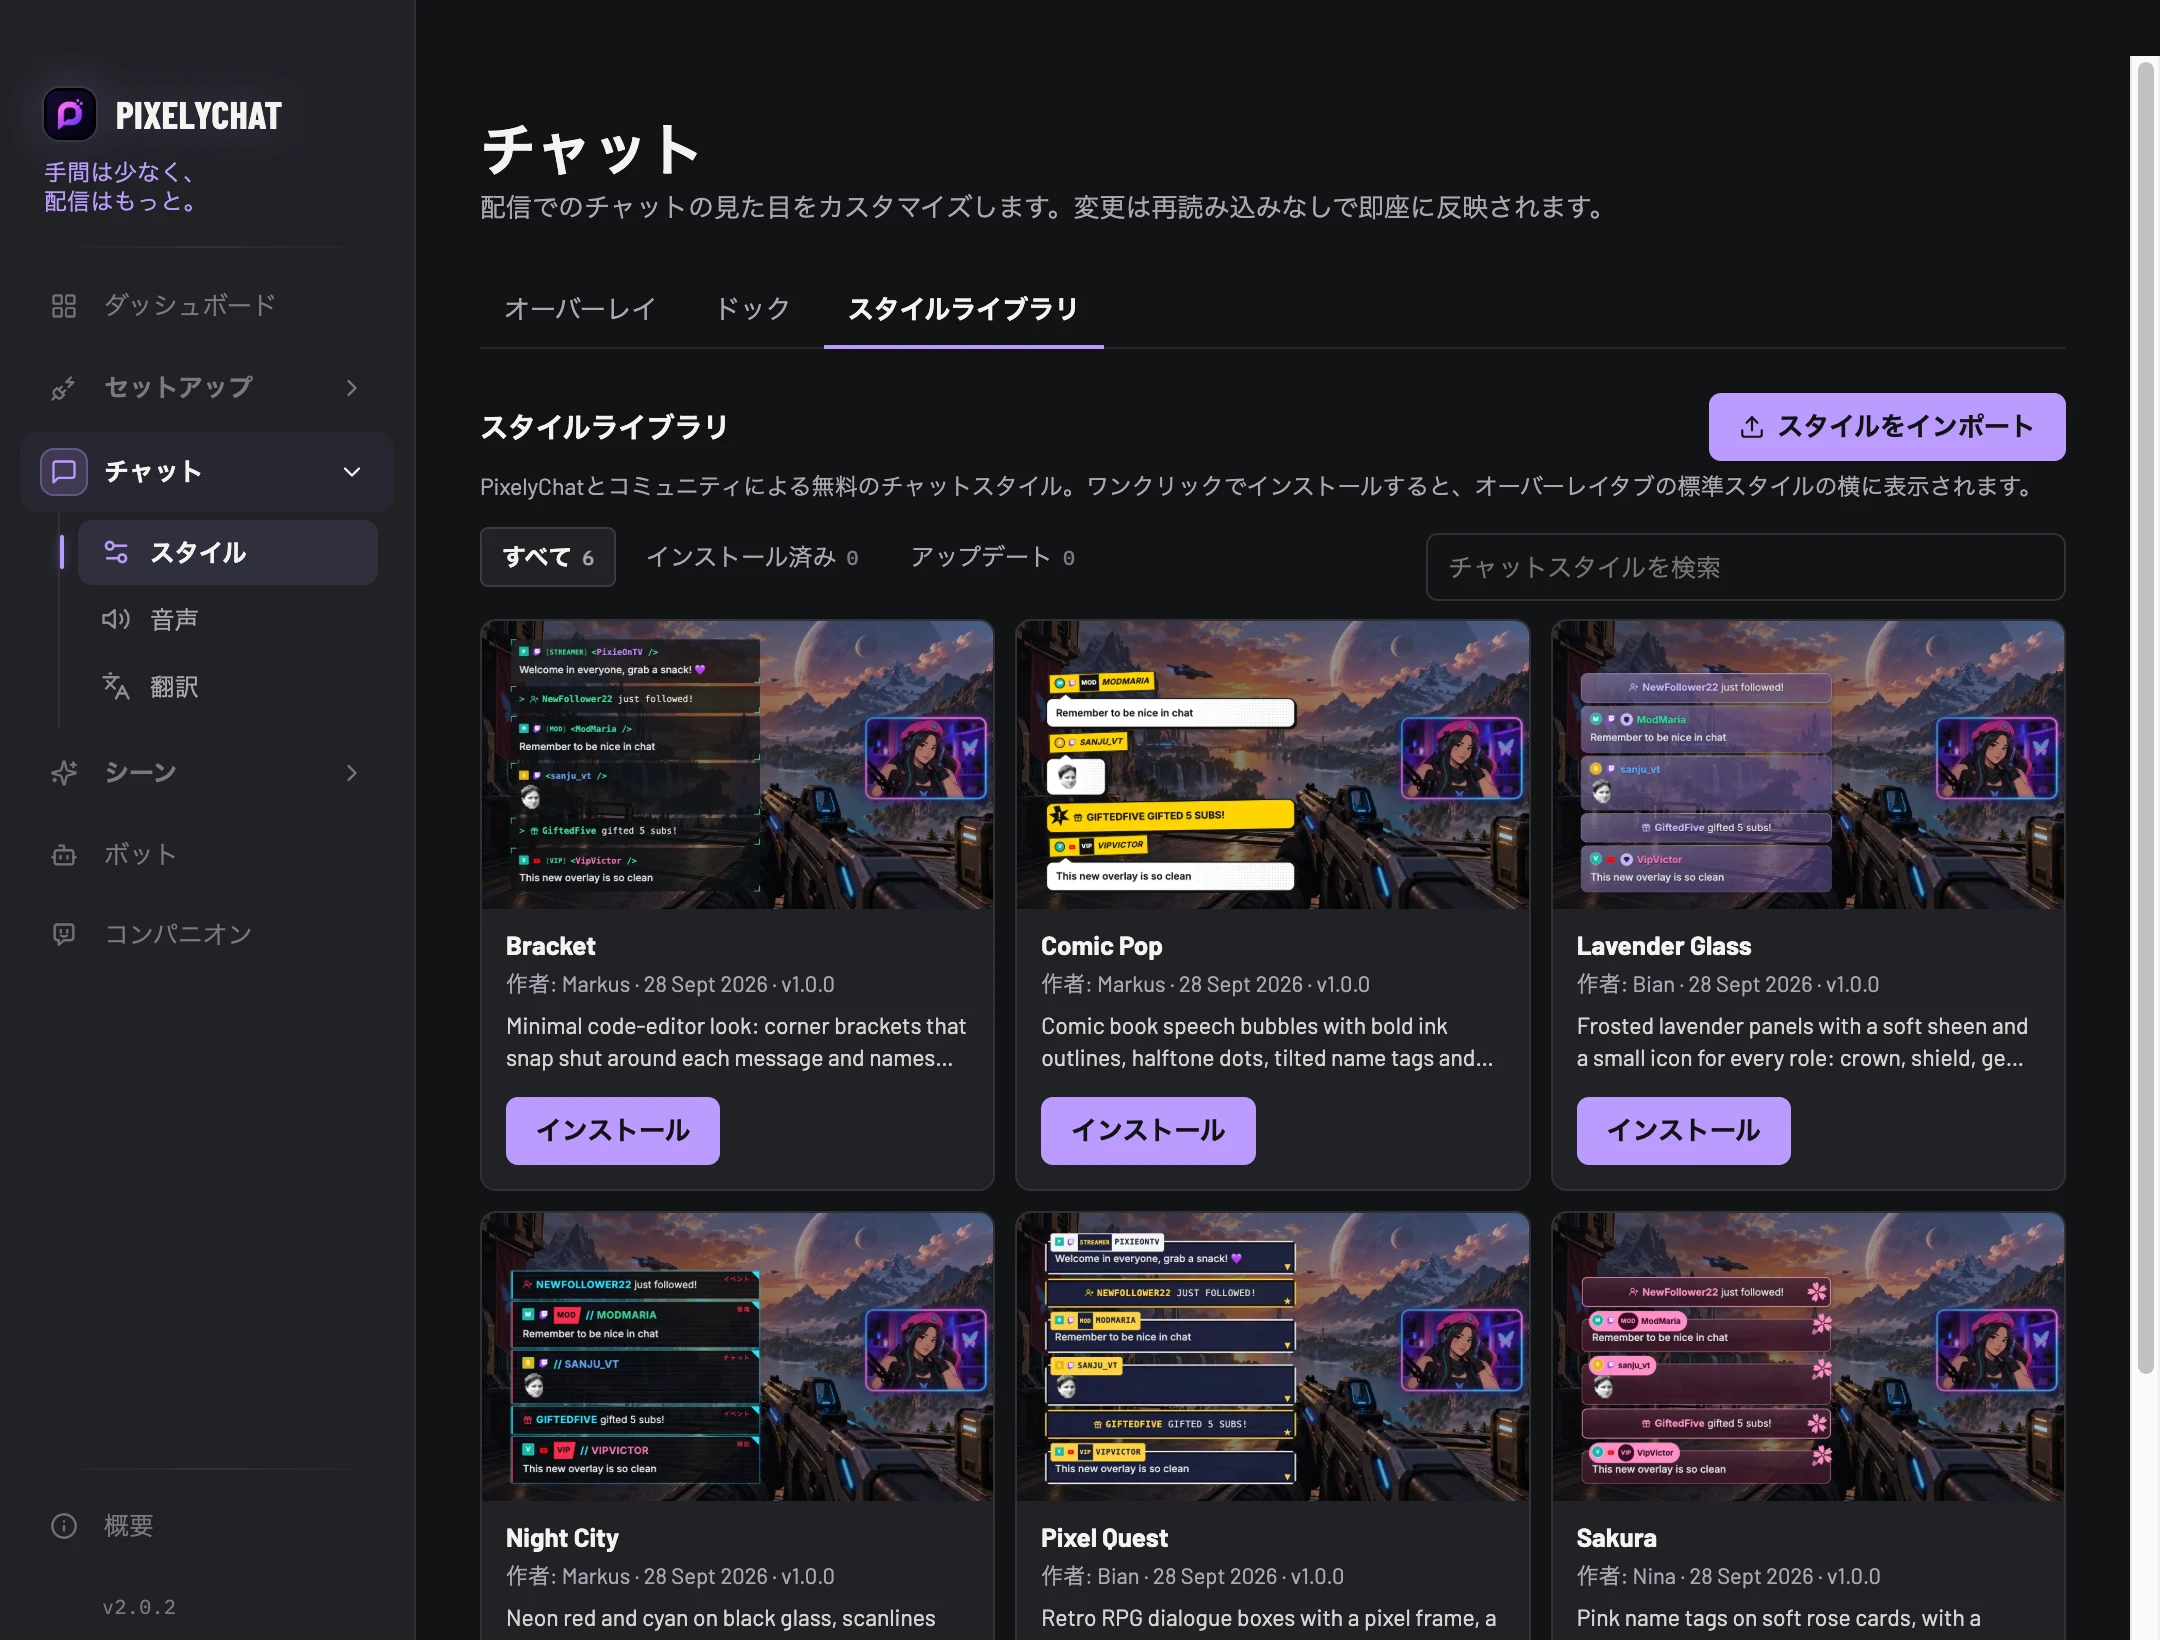
Task: Open the ダッシュボード grid icon
Action: click(64, 306)
